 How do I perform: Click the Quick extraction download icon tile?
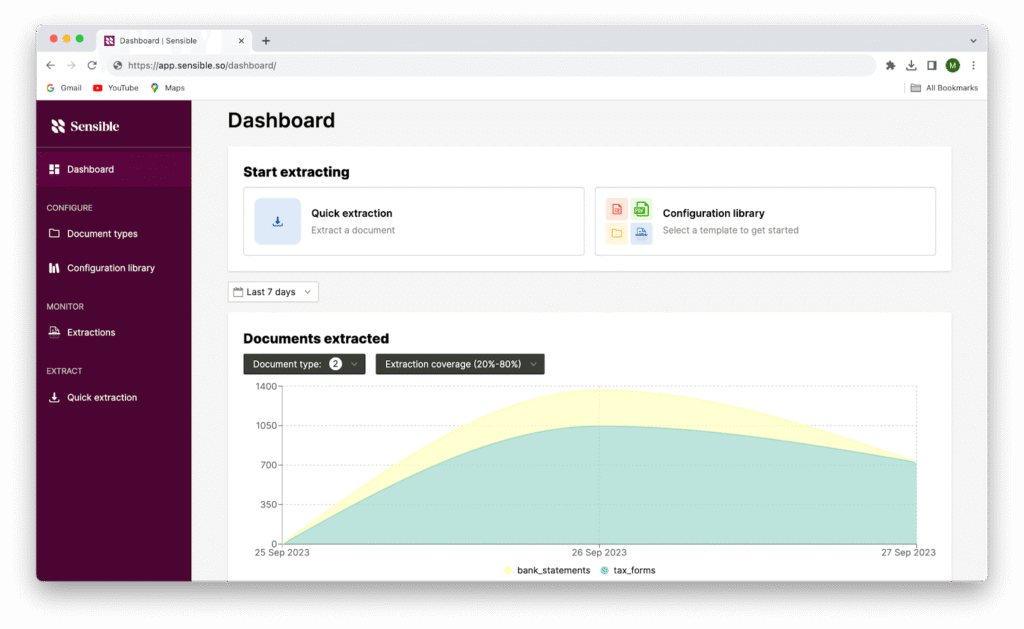click(277, 221)
